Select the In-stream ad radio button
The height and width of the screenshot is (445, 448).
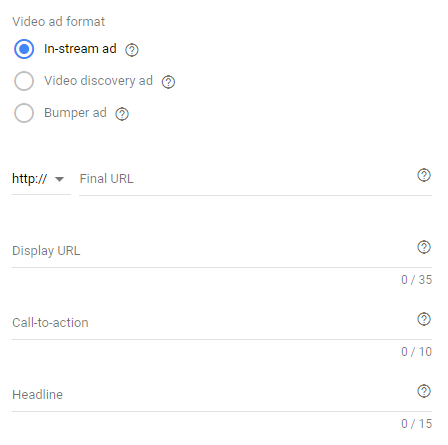tap(24, 49)
